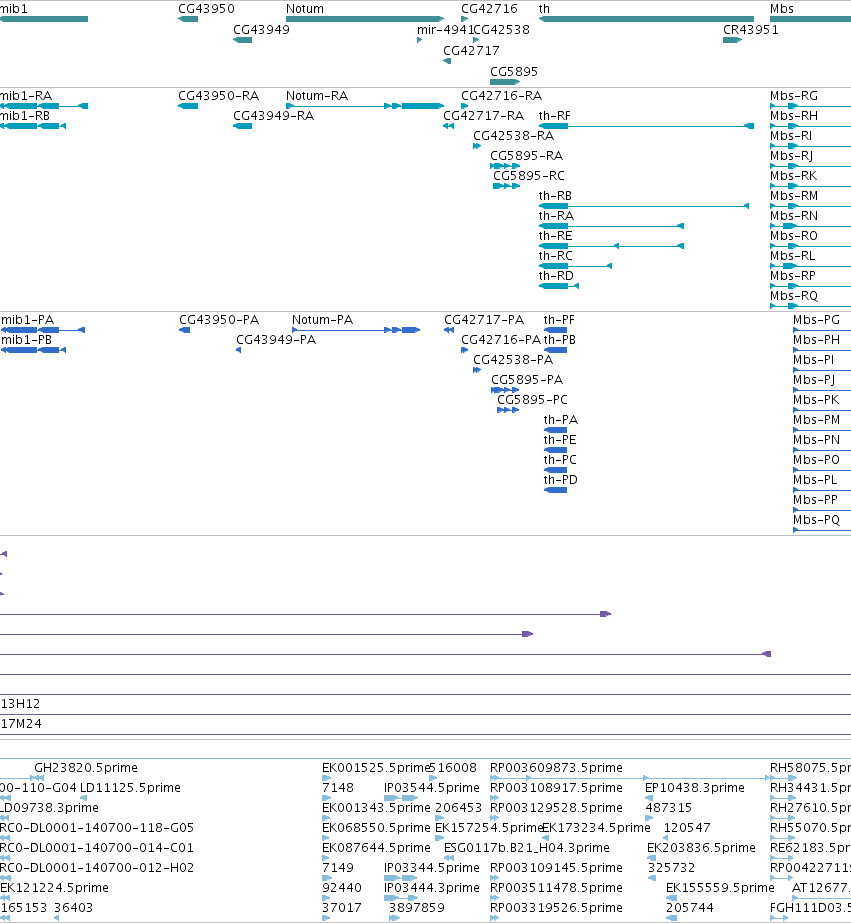Select cDNA label EP10438.3prime
This screenshot has height=923, width=851.
point(694,788)
